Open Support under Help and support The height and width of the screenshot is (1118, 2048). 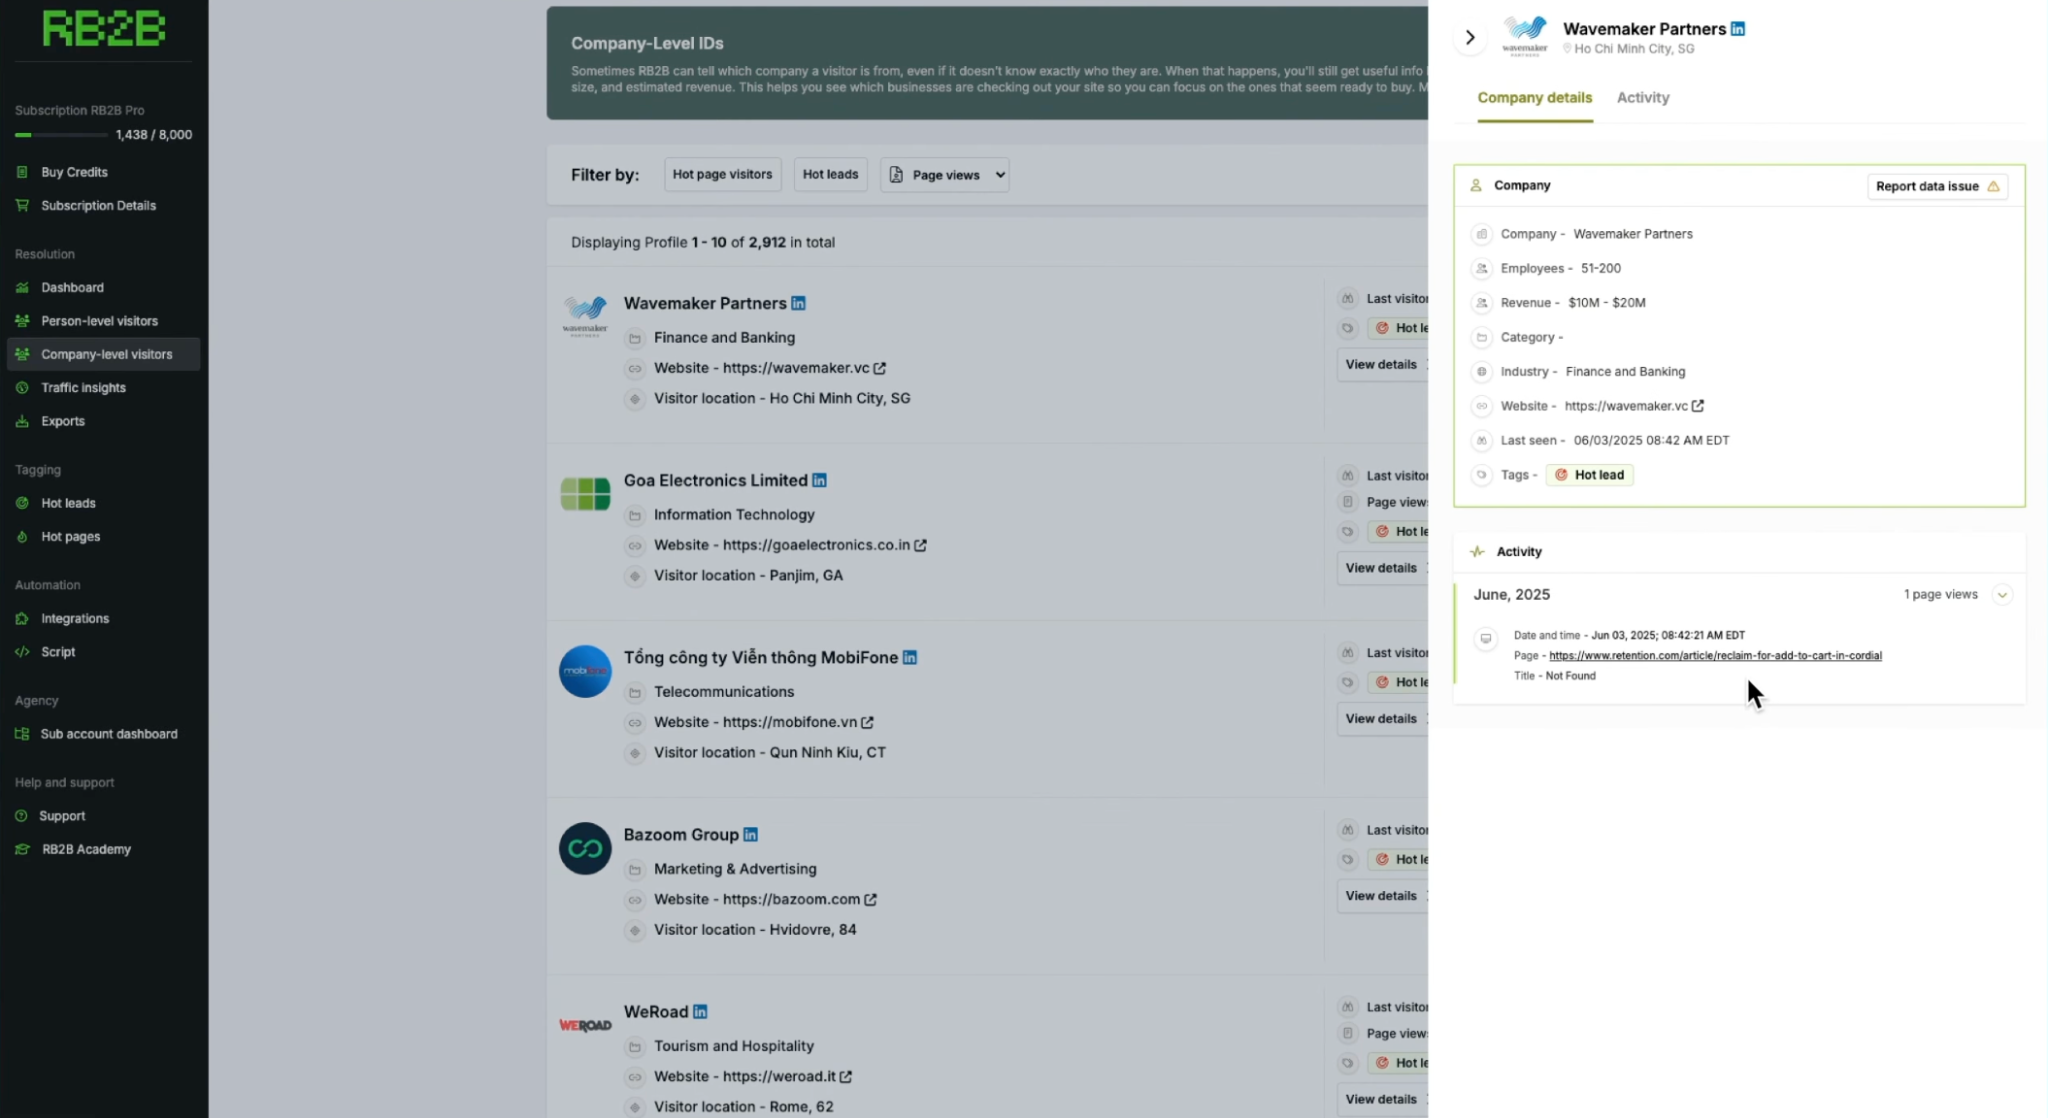pyautogui.click(x=62, y=816)
